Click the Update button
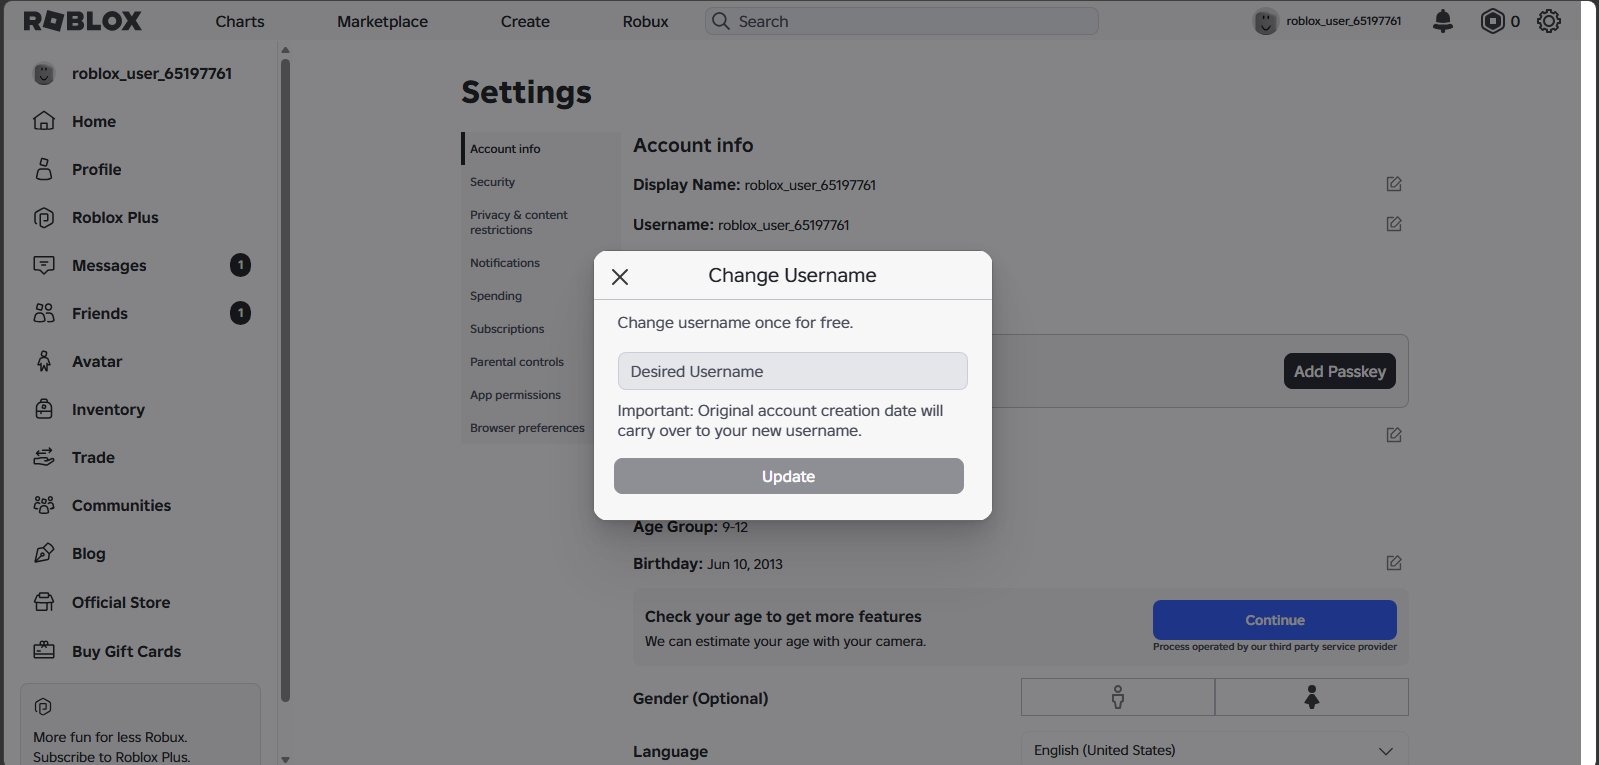The width and height of the screenshot is (1599, 765). (789, 476)
